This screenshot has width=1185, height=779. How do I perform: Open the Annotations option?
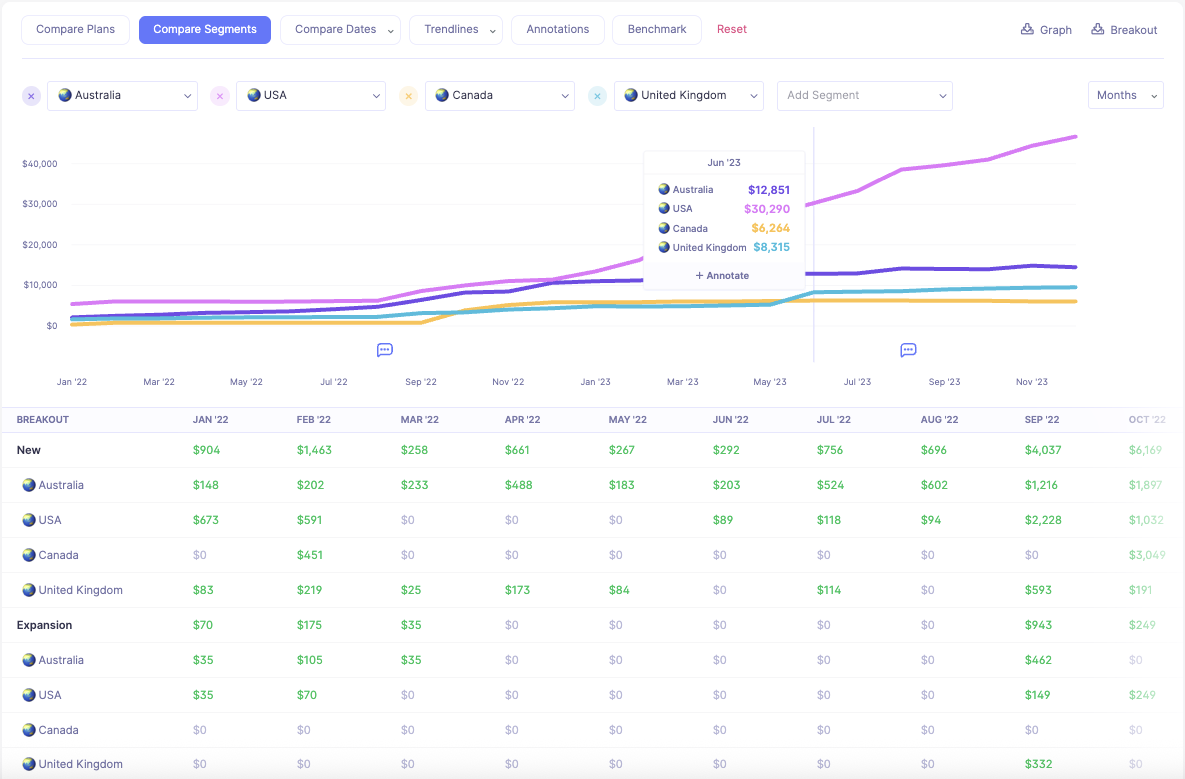[x=558, y=29]
